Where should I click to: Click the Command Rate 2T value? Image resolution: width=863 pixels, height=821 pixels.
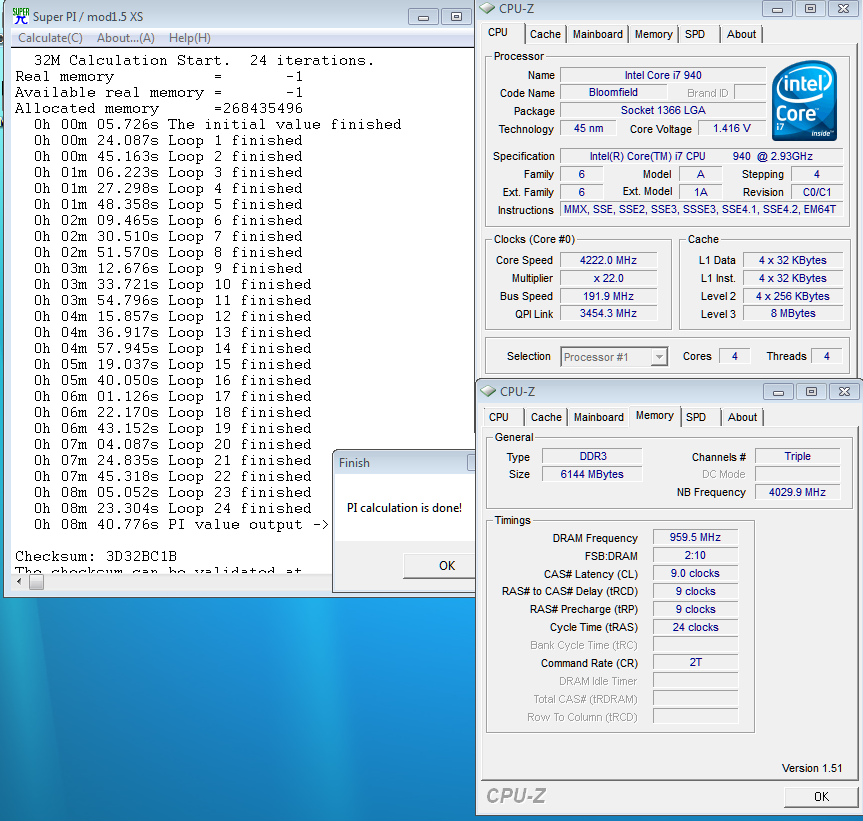(695, 663)
